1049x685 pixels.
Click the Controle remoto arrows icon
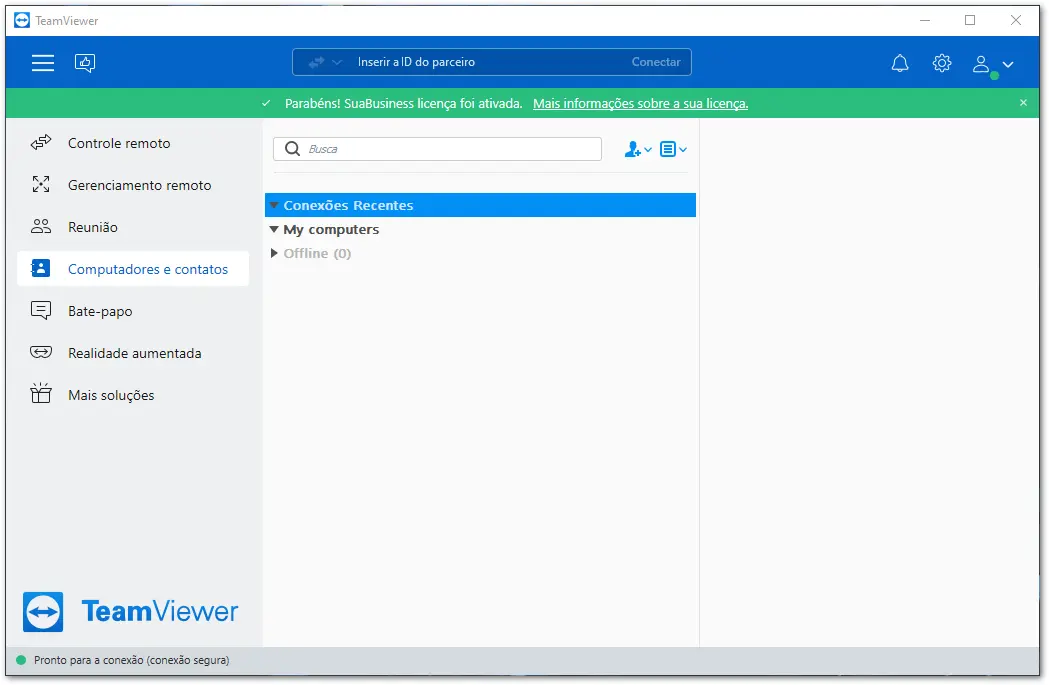[x=41, y=142]
